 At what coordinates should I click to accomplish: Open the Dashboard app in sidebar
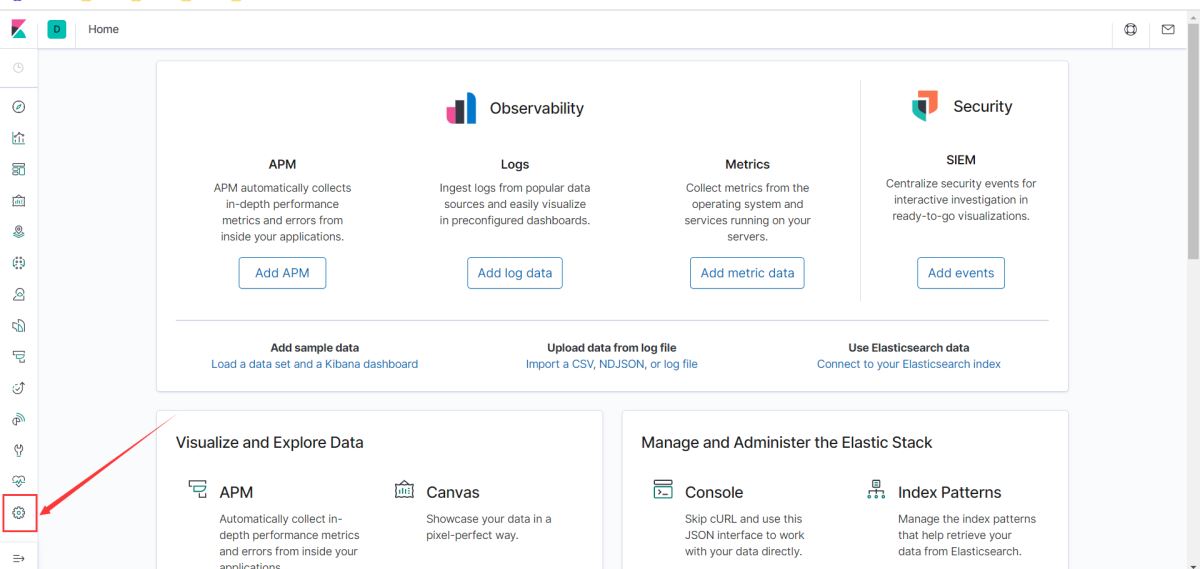[x=18, y=169]
